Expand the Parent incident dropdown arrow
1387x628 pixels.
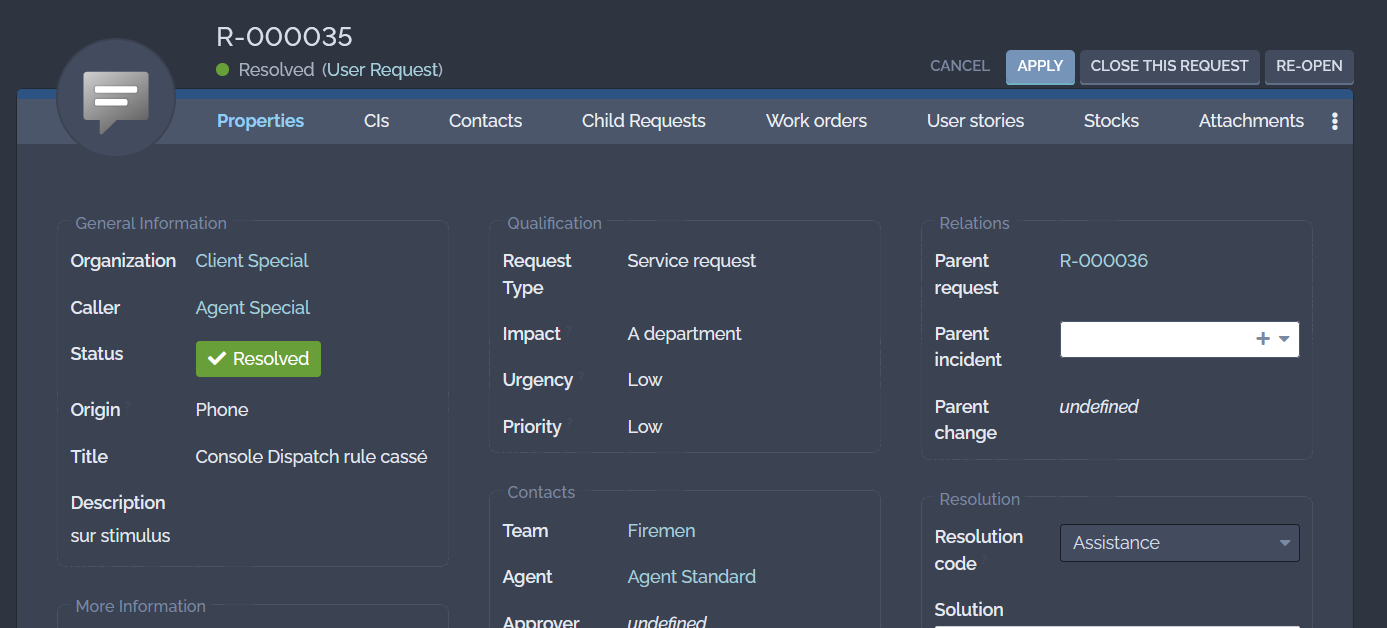(x=1285, y=339)
